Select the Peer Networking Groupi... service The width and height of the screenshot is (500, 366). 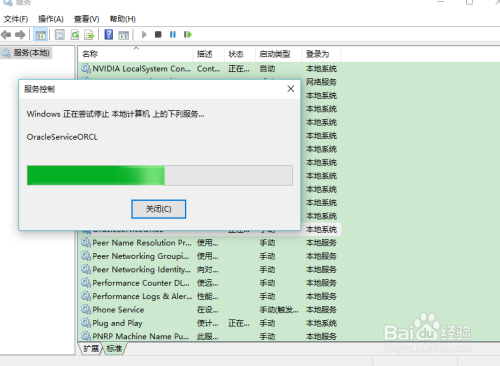[140, 256]
